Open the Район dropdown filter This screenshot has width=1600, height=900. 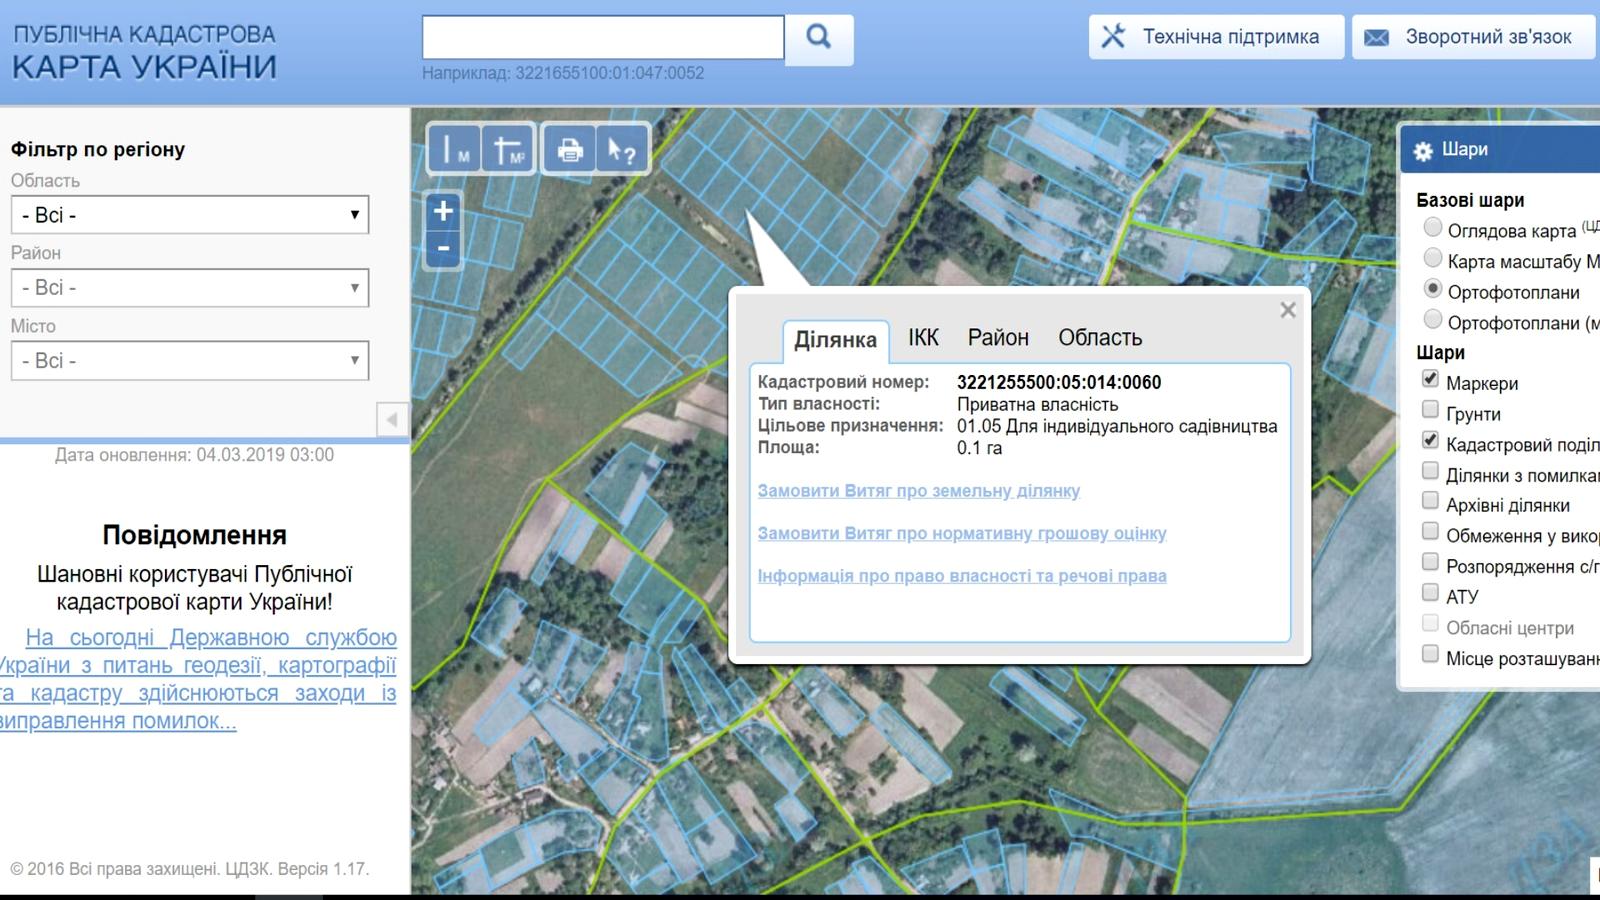190,288
